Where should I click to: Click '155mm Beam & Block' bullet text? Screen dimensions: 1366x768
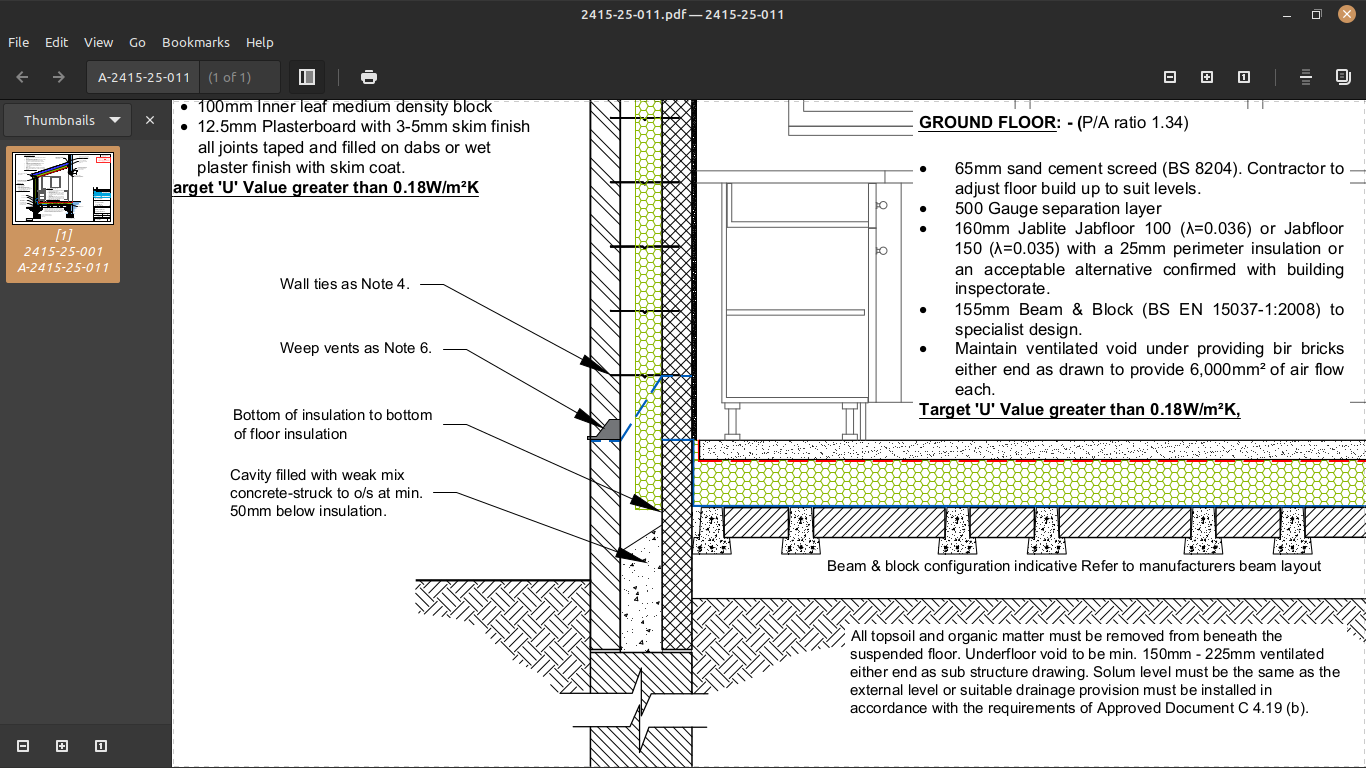[1149, 319]
